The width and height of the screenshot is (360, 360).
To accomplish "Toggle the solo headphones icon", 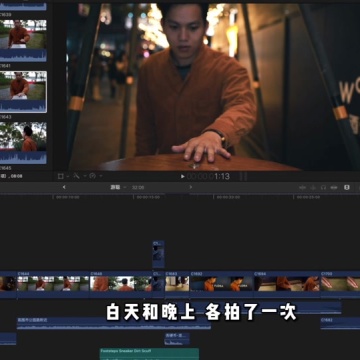I will pos(323,188).
